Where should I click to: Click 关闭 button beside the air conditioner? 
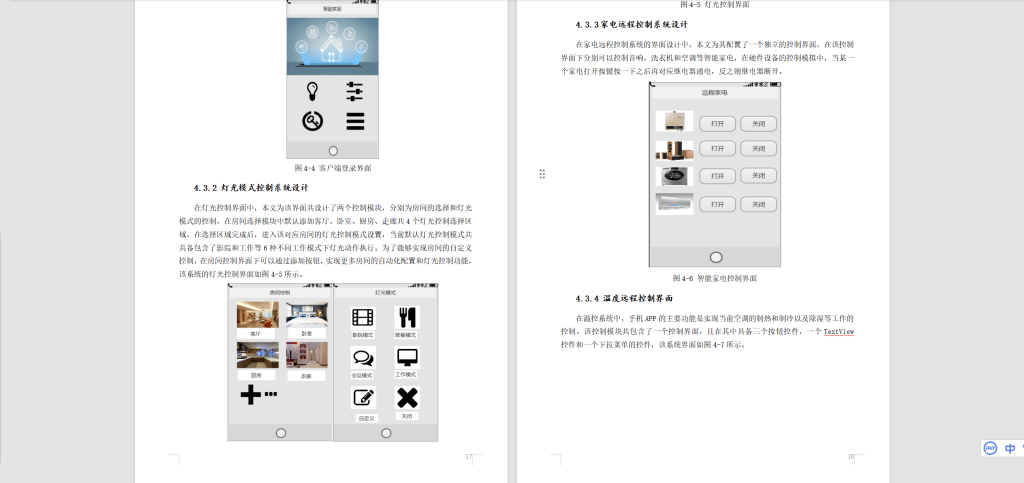click(x=758, y=204)
